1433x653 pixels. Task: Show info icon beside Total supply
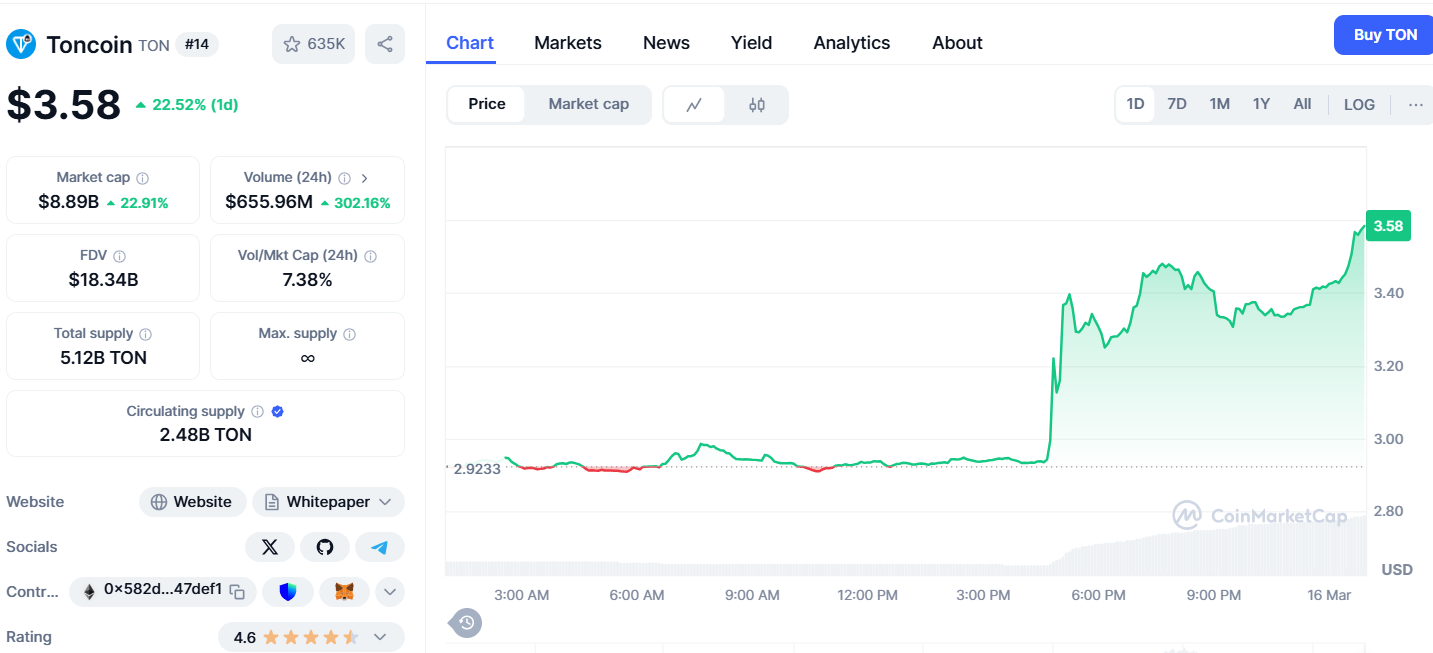(145, 334)
